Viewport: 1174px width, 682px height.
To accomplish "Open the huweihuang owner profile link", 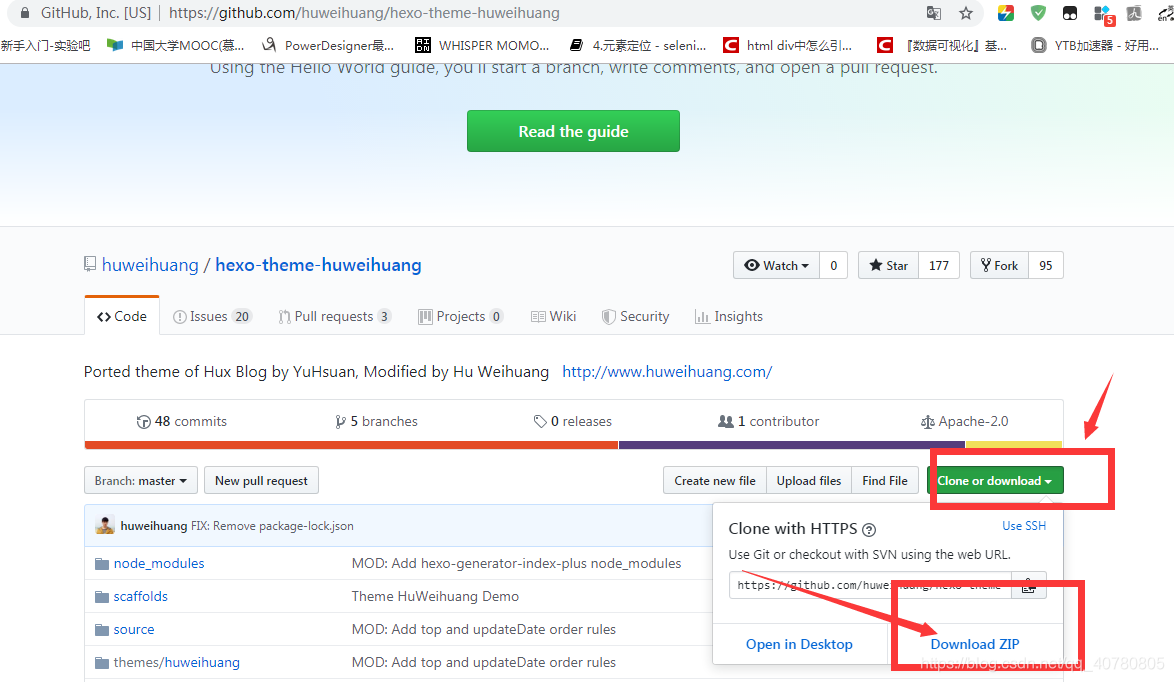I will [x=150, y=265].
